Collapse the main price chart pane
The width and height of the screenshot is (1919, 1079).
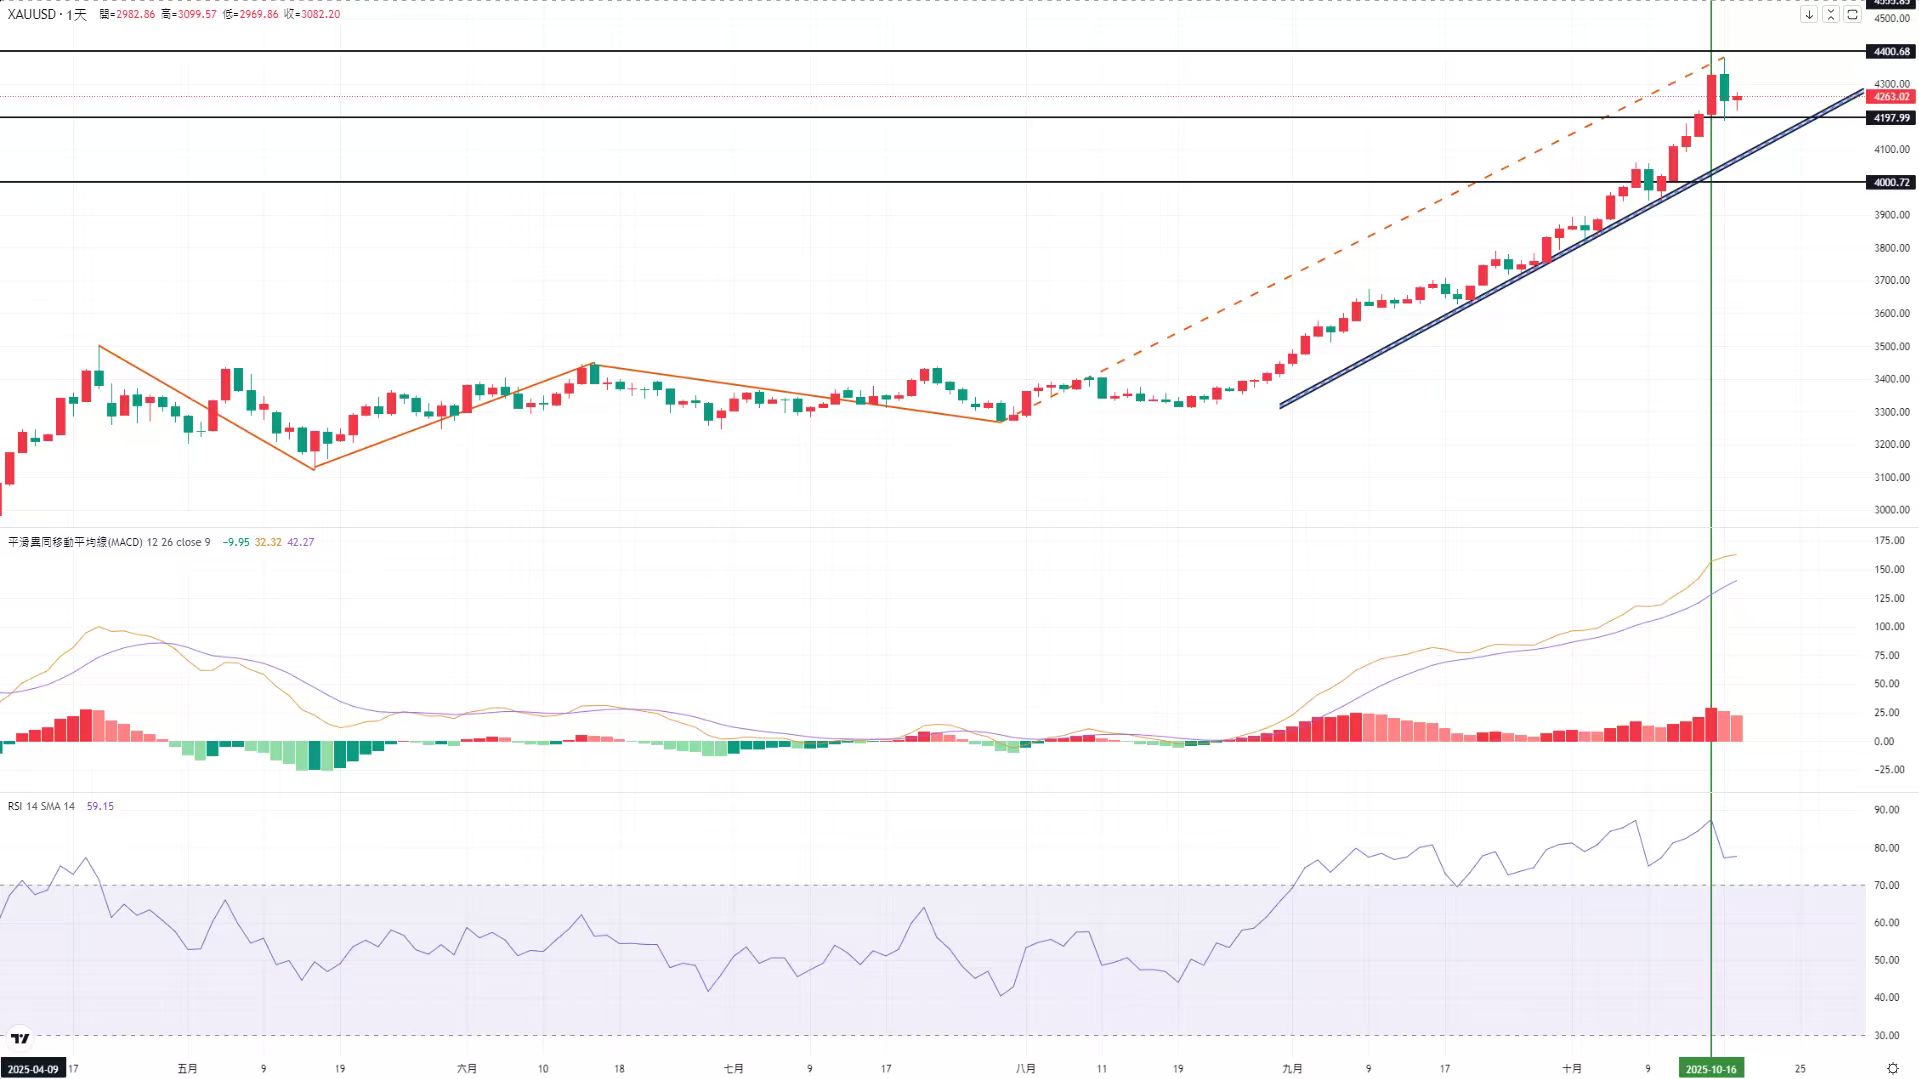[x=1831, y=15]
